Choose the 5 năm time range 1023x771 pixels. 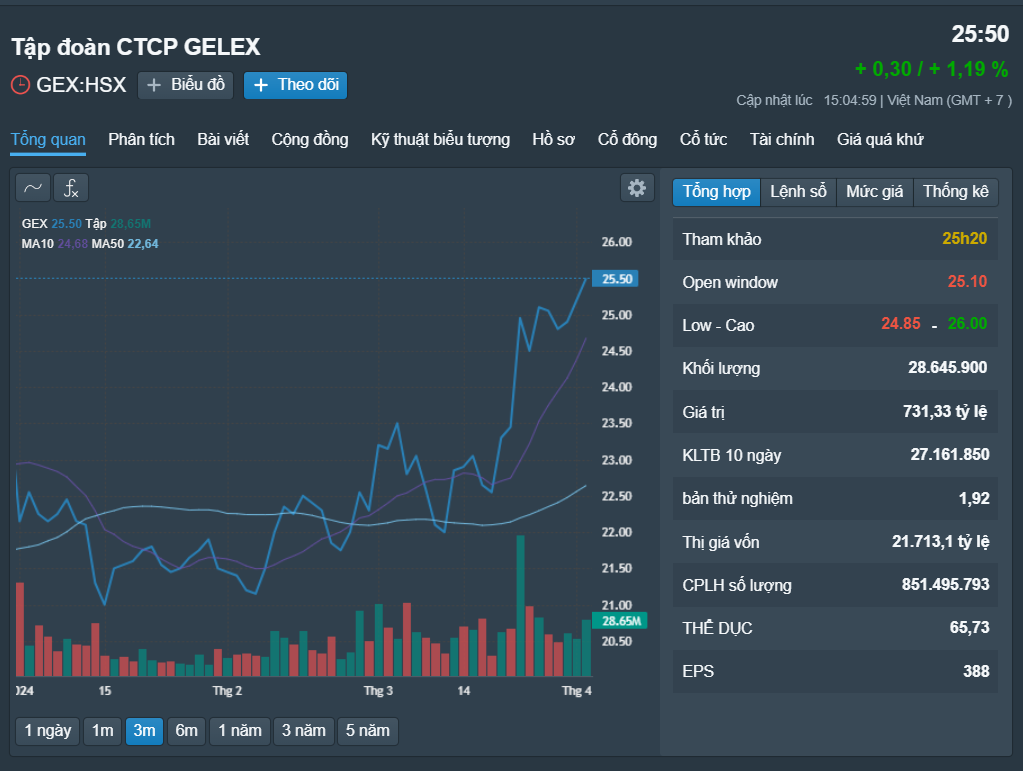tap(367, 731)
